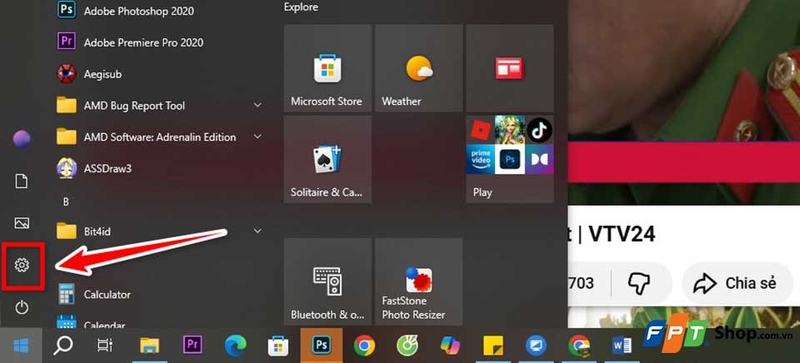Open the Solitaire & Casual Games tile
The image size is (800, 363).
click(328, 159)
